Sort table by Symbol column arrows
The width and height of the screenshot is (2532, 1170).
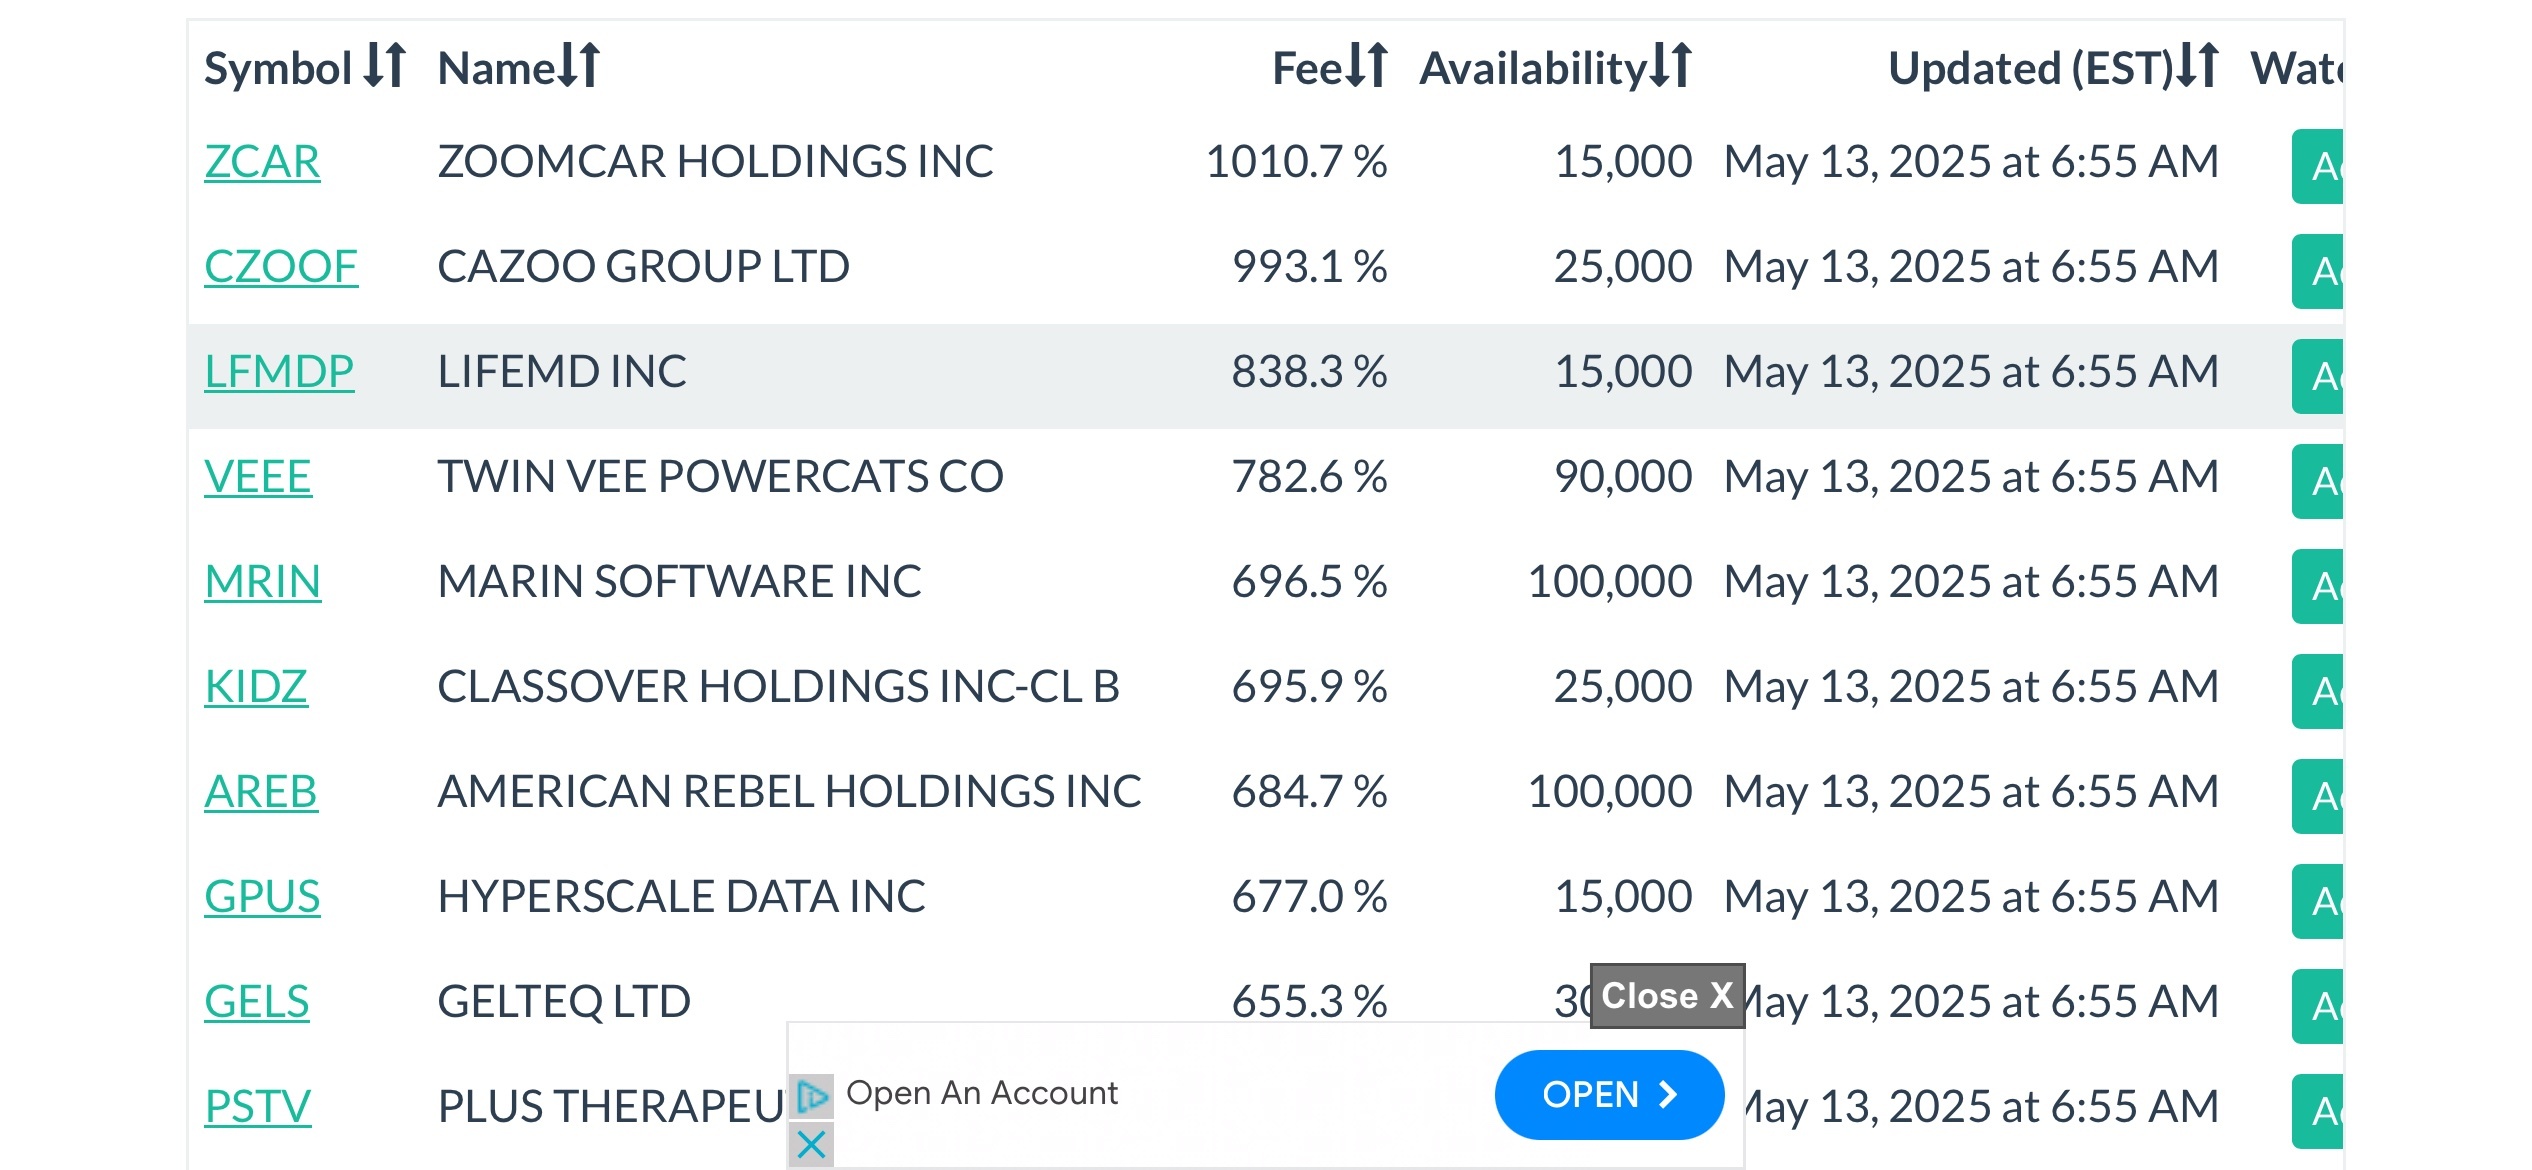pos(384,66)
